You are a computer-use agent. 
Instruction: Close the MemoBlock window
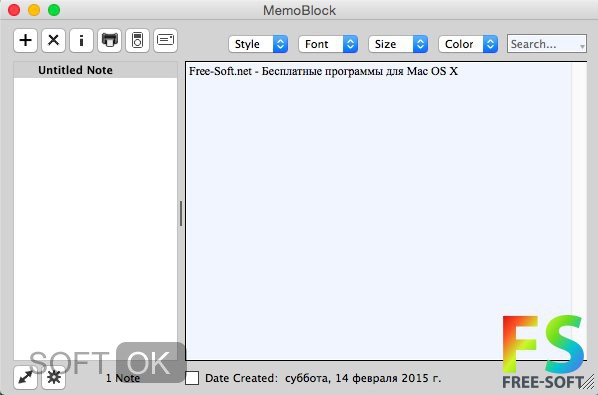[14, 10]
